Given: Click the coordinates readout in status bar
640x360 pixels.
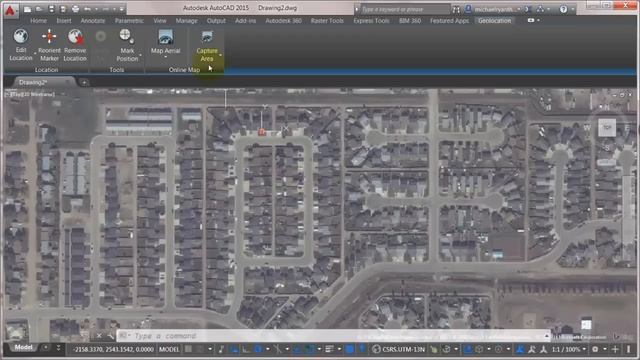Looking at the screenshot, I should click(113, 349).
